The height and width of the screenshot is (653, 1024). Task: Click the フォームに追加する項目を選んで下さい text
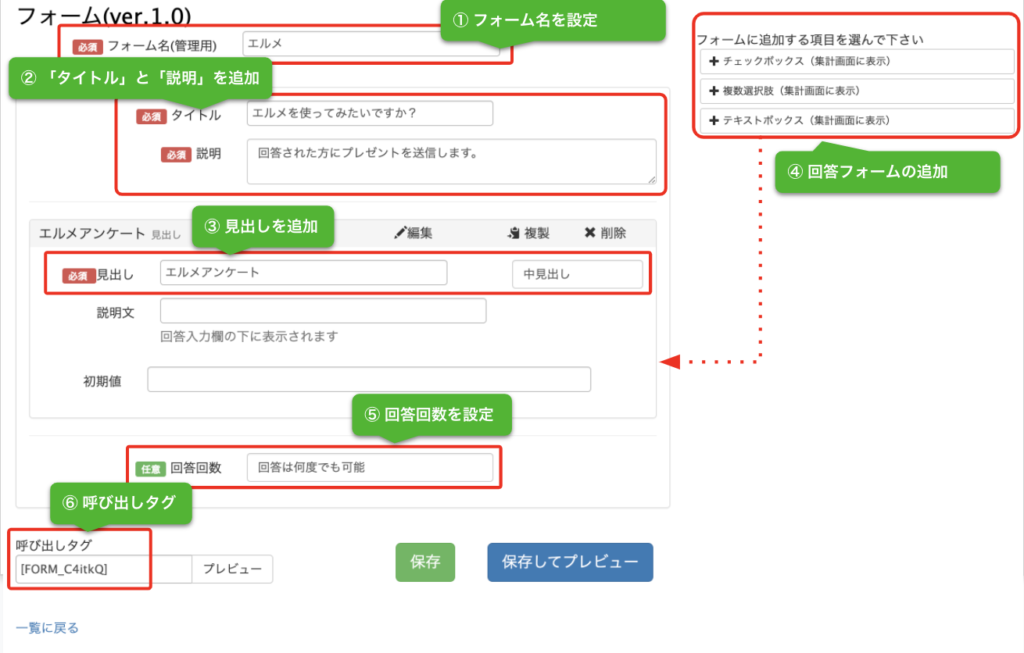pos(810,40)
